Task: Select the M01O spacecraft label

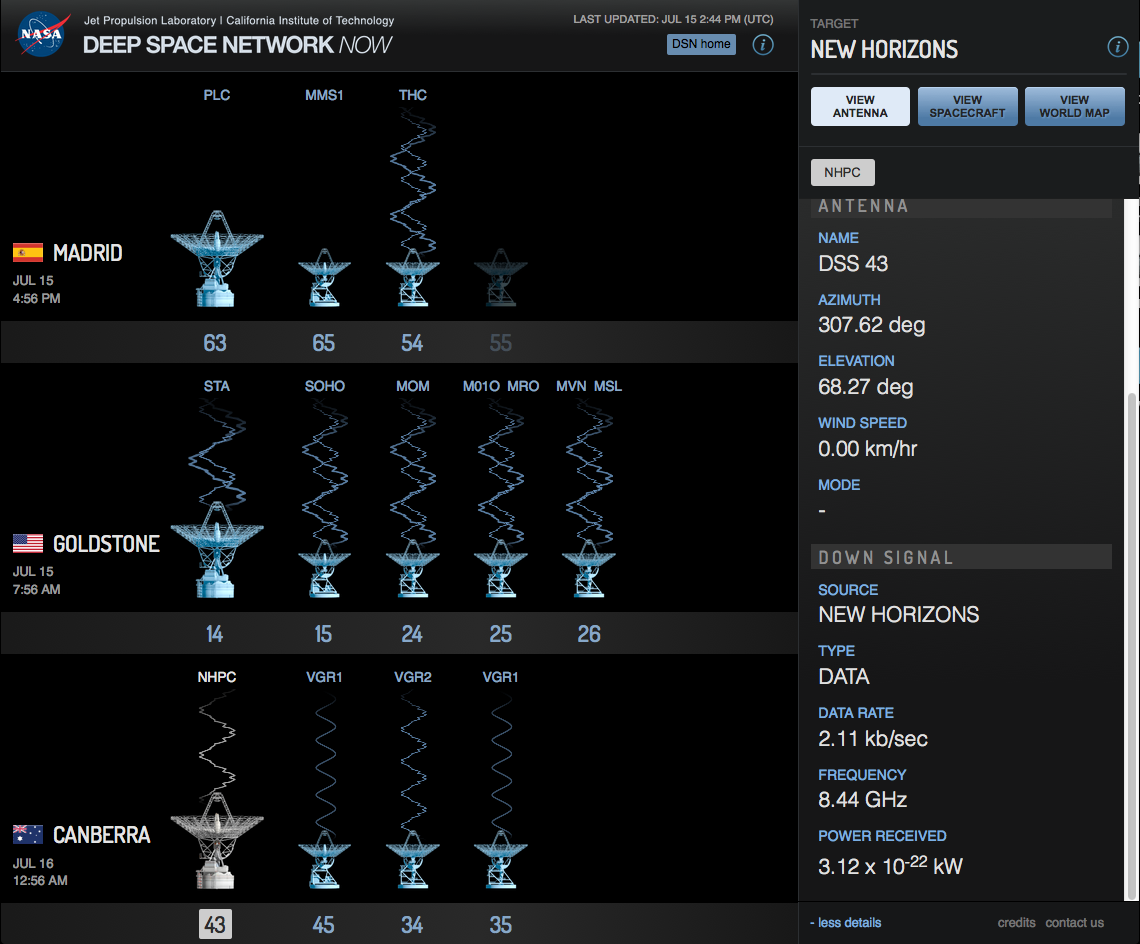Action: 481,386
